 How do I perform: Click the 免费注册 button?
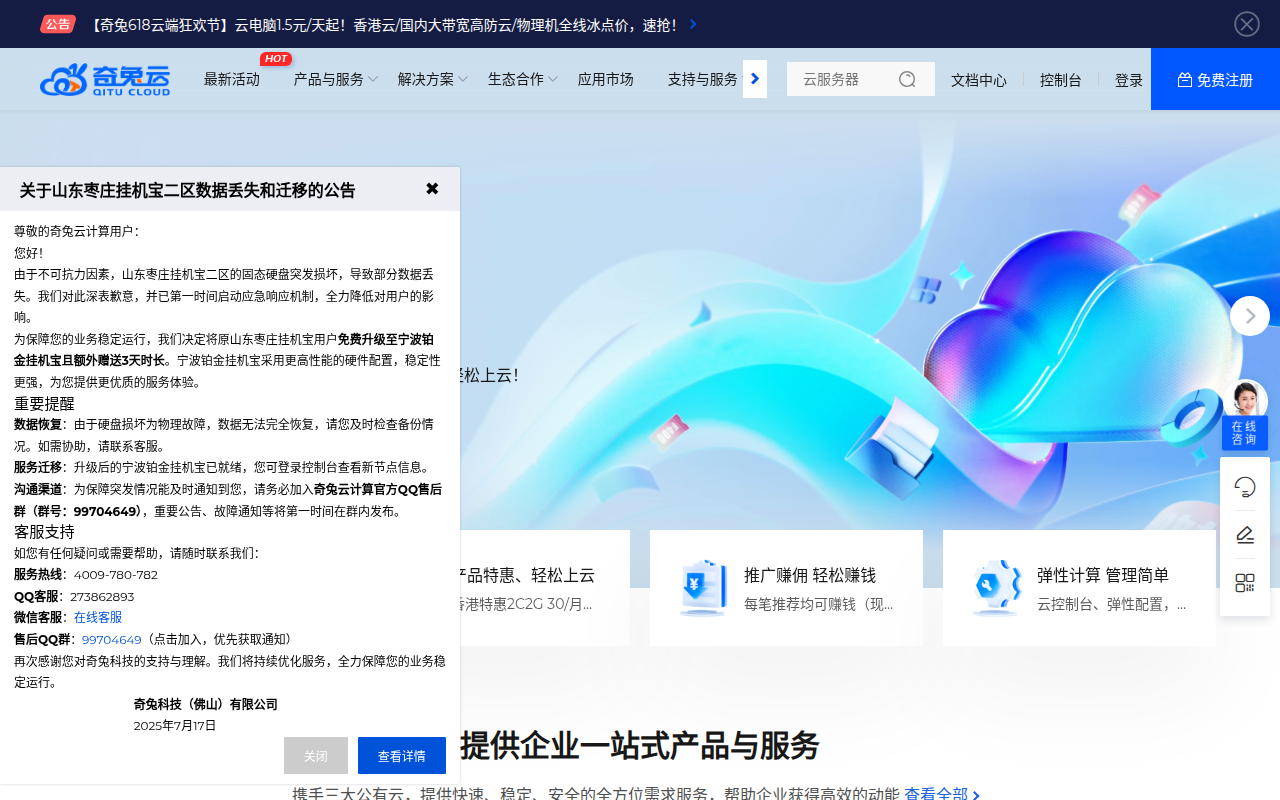1215,79
